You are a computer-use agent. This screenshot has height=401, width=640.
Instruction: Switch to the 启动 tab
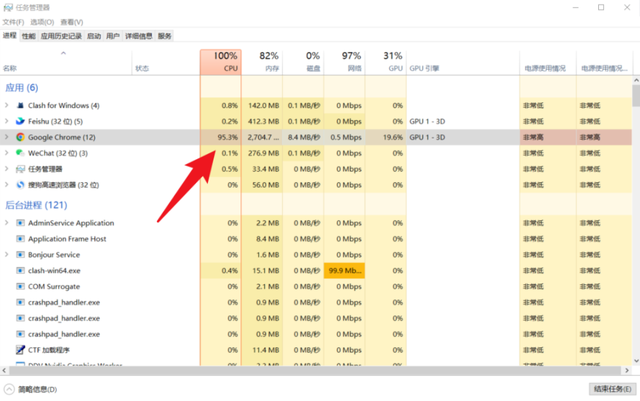tap(94, 36)
